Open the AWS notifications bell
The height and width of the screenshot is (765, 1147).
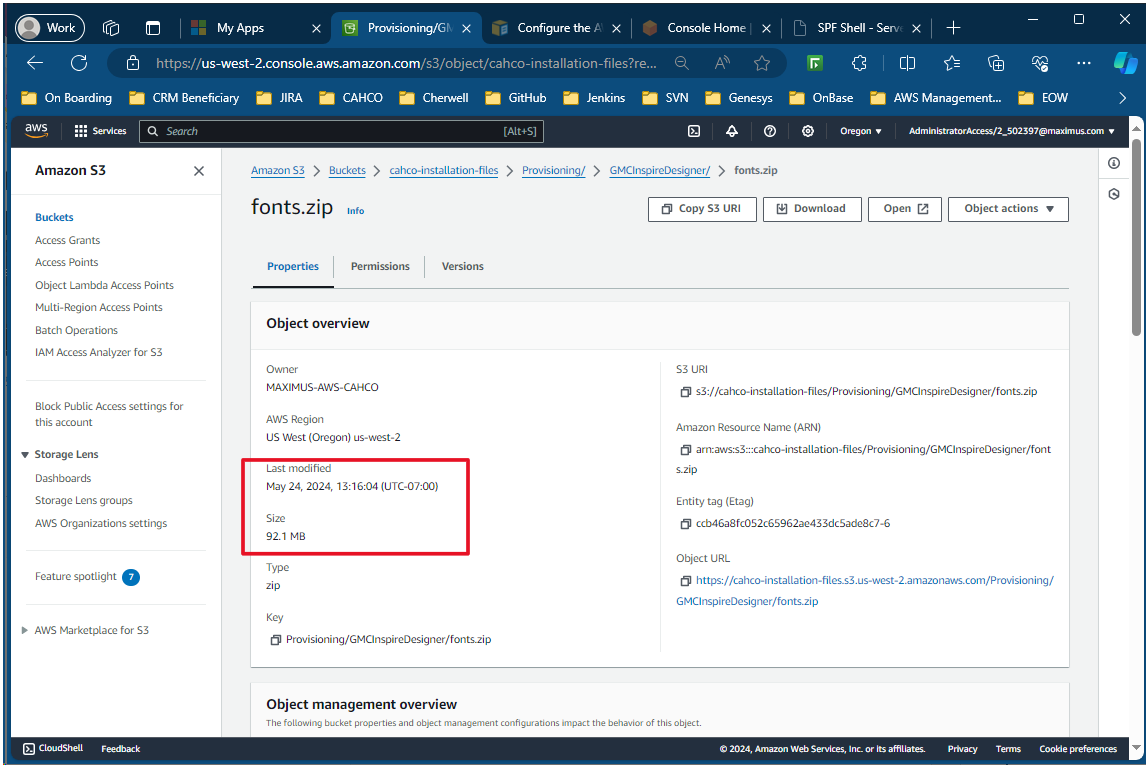click(732, 131)
